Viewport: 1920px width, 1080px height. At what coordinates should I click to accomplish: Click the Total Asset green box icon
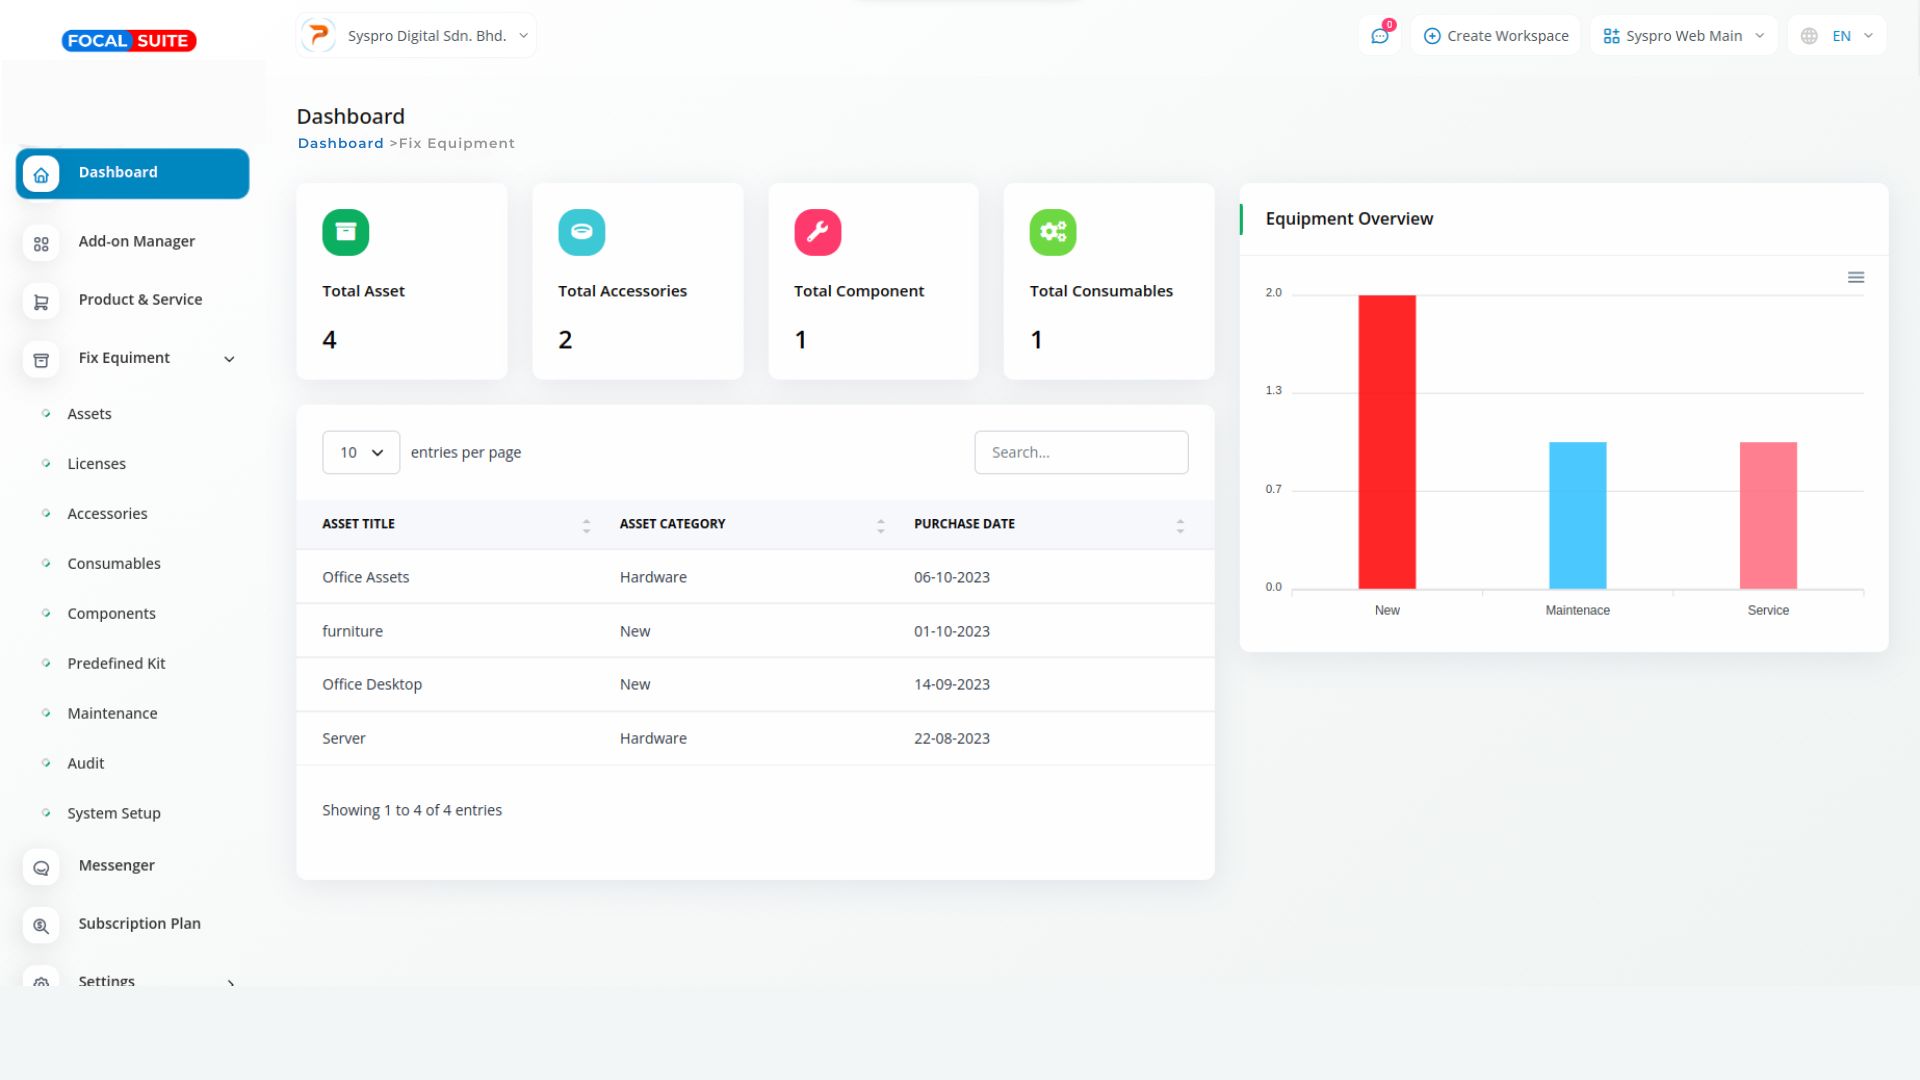[345, 232]
